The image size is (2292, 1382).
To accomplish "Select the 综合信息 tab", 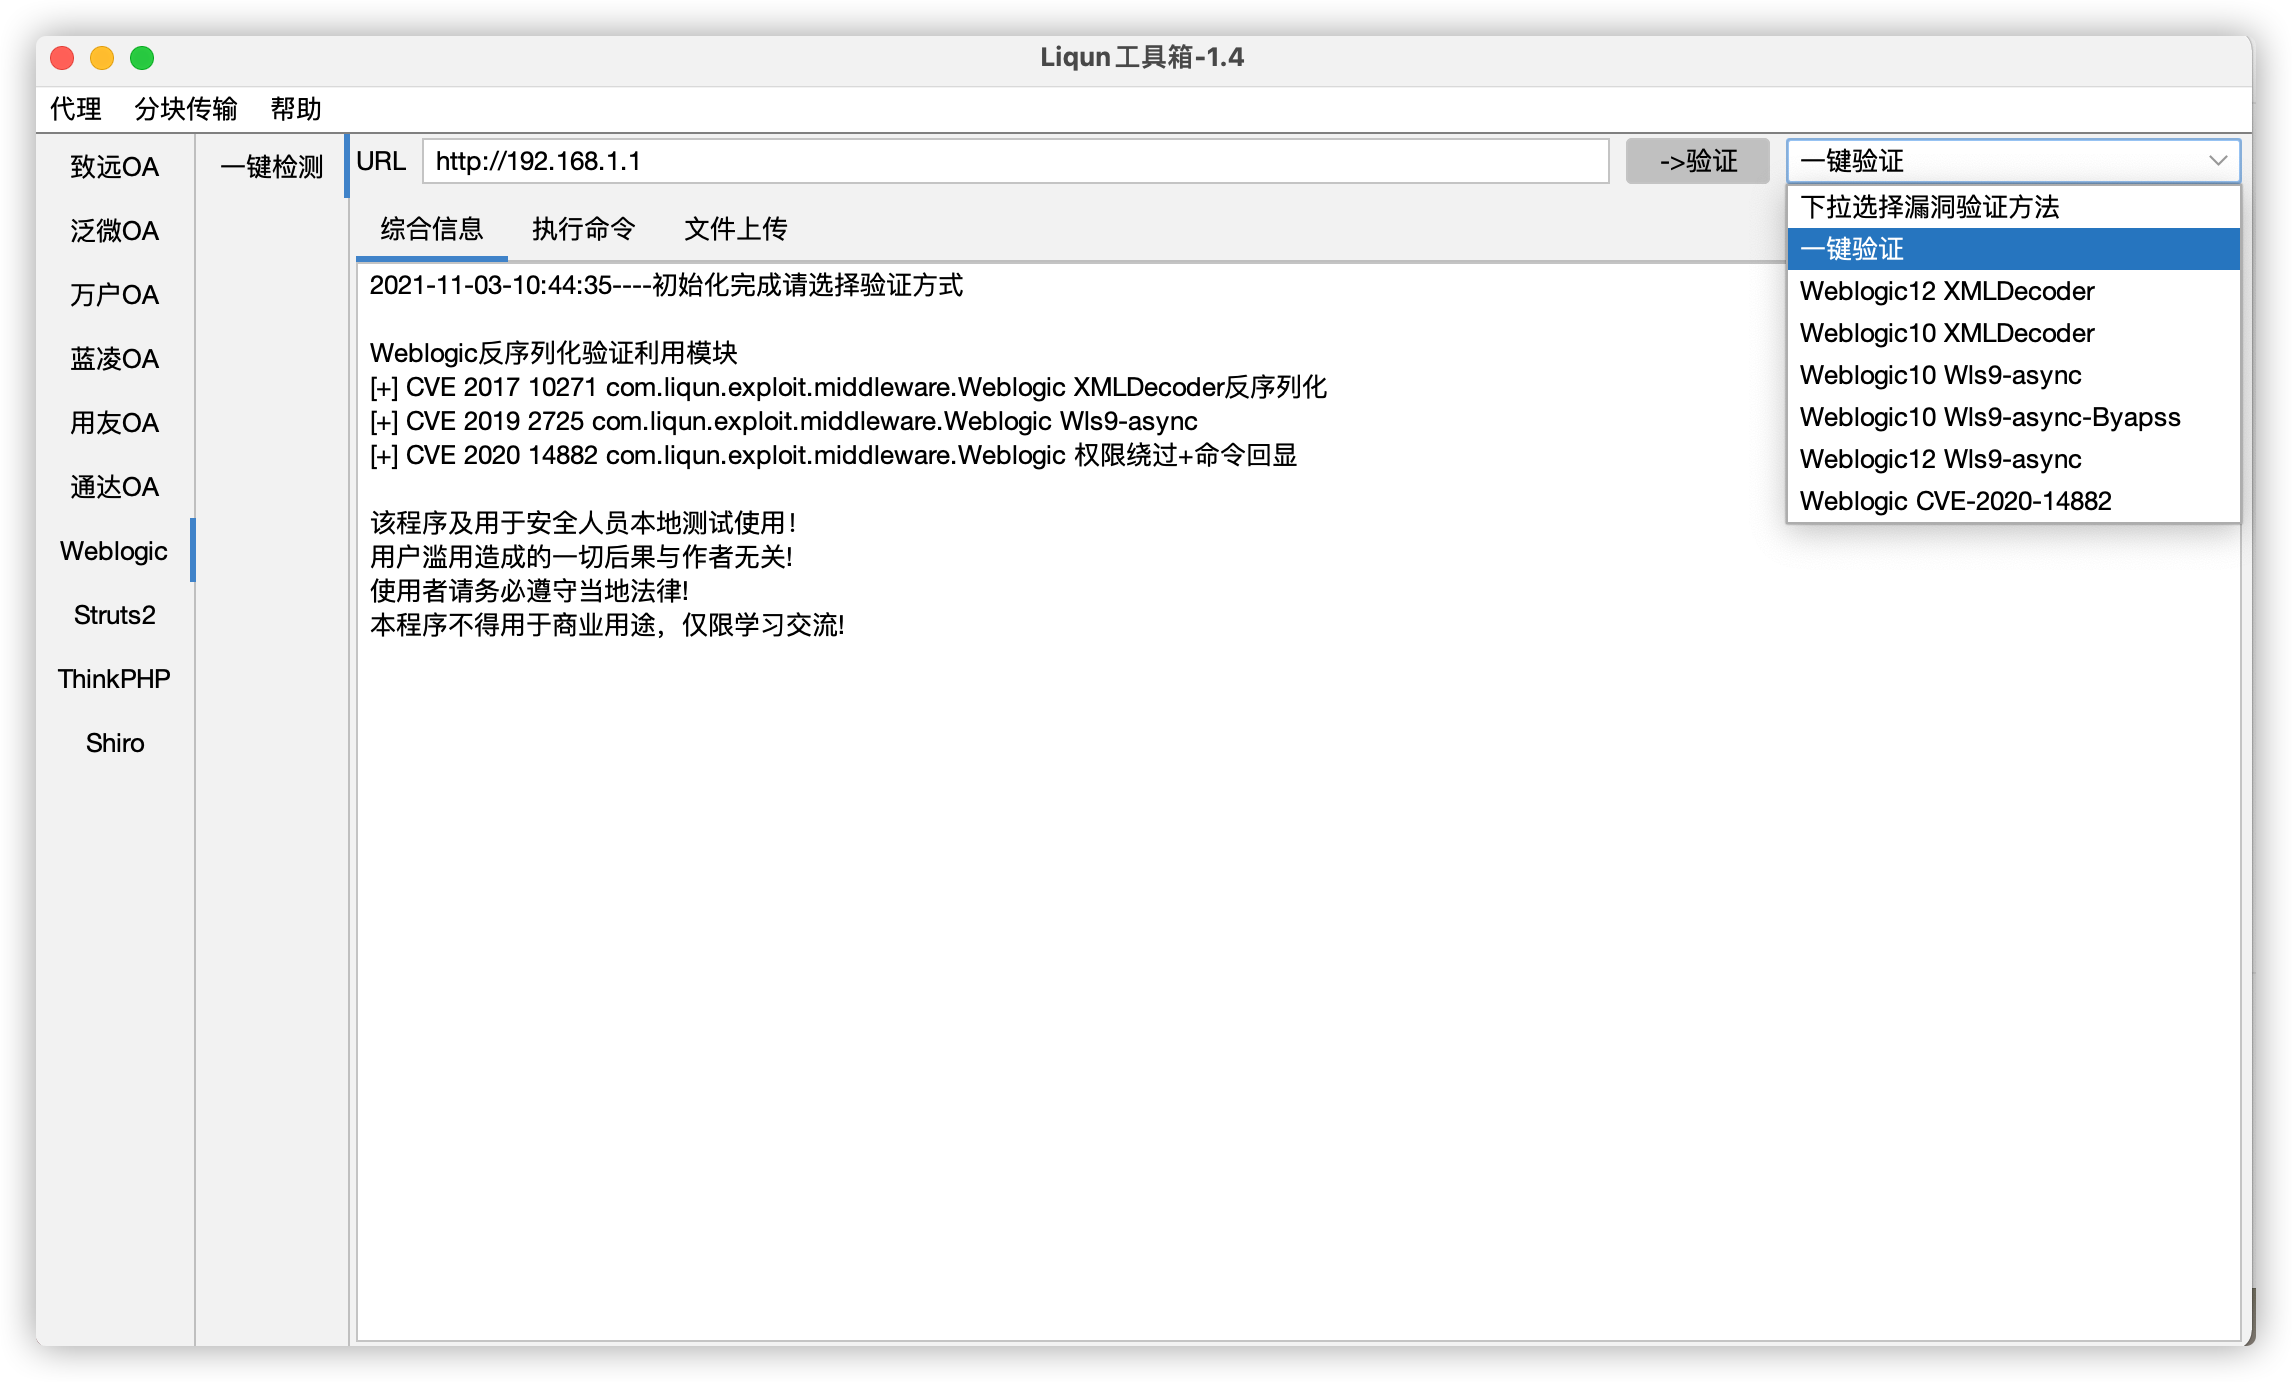I will pos(431,229).
